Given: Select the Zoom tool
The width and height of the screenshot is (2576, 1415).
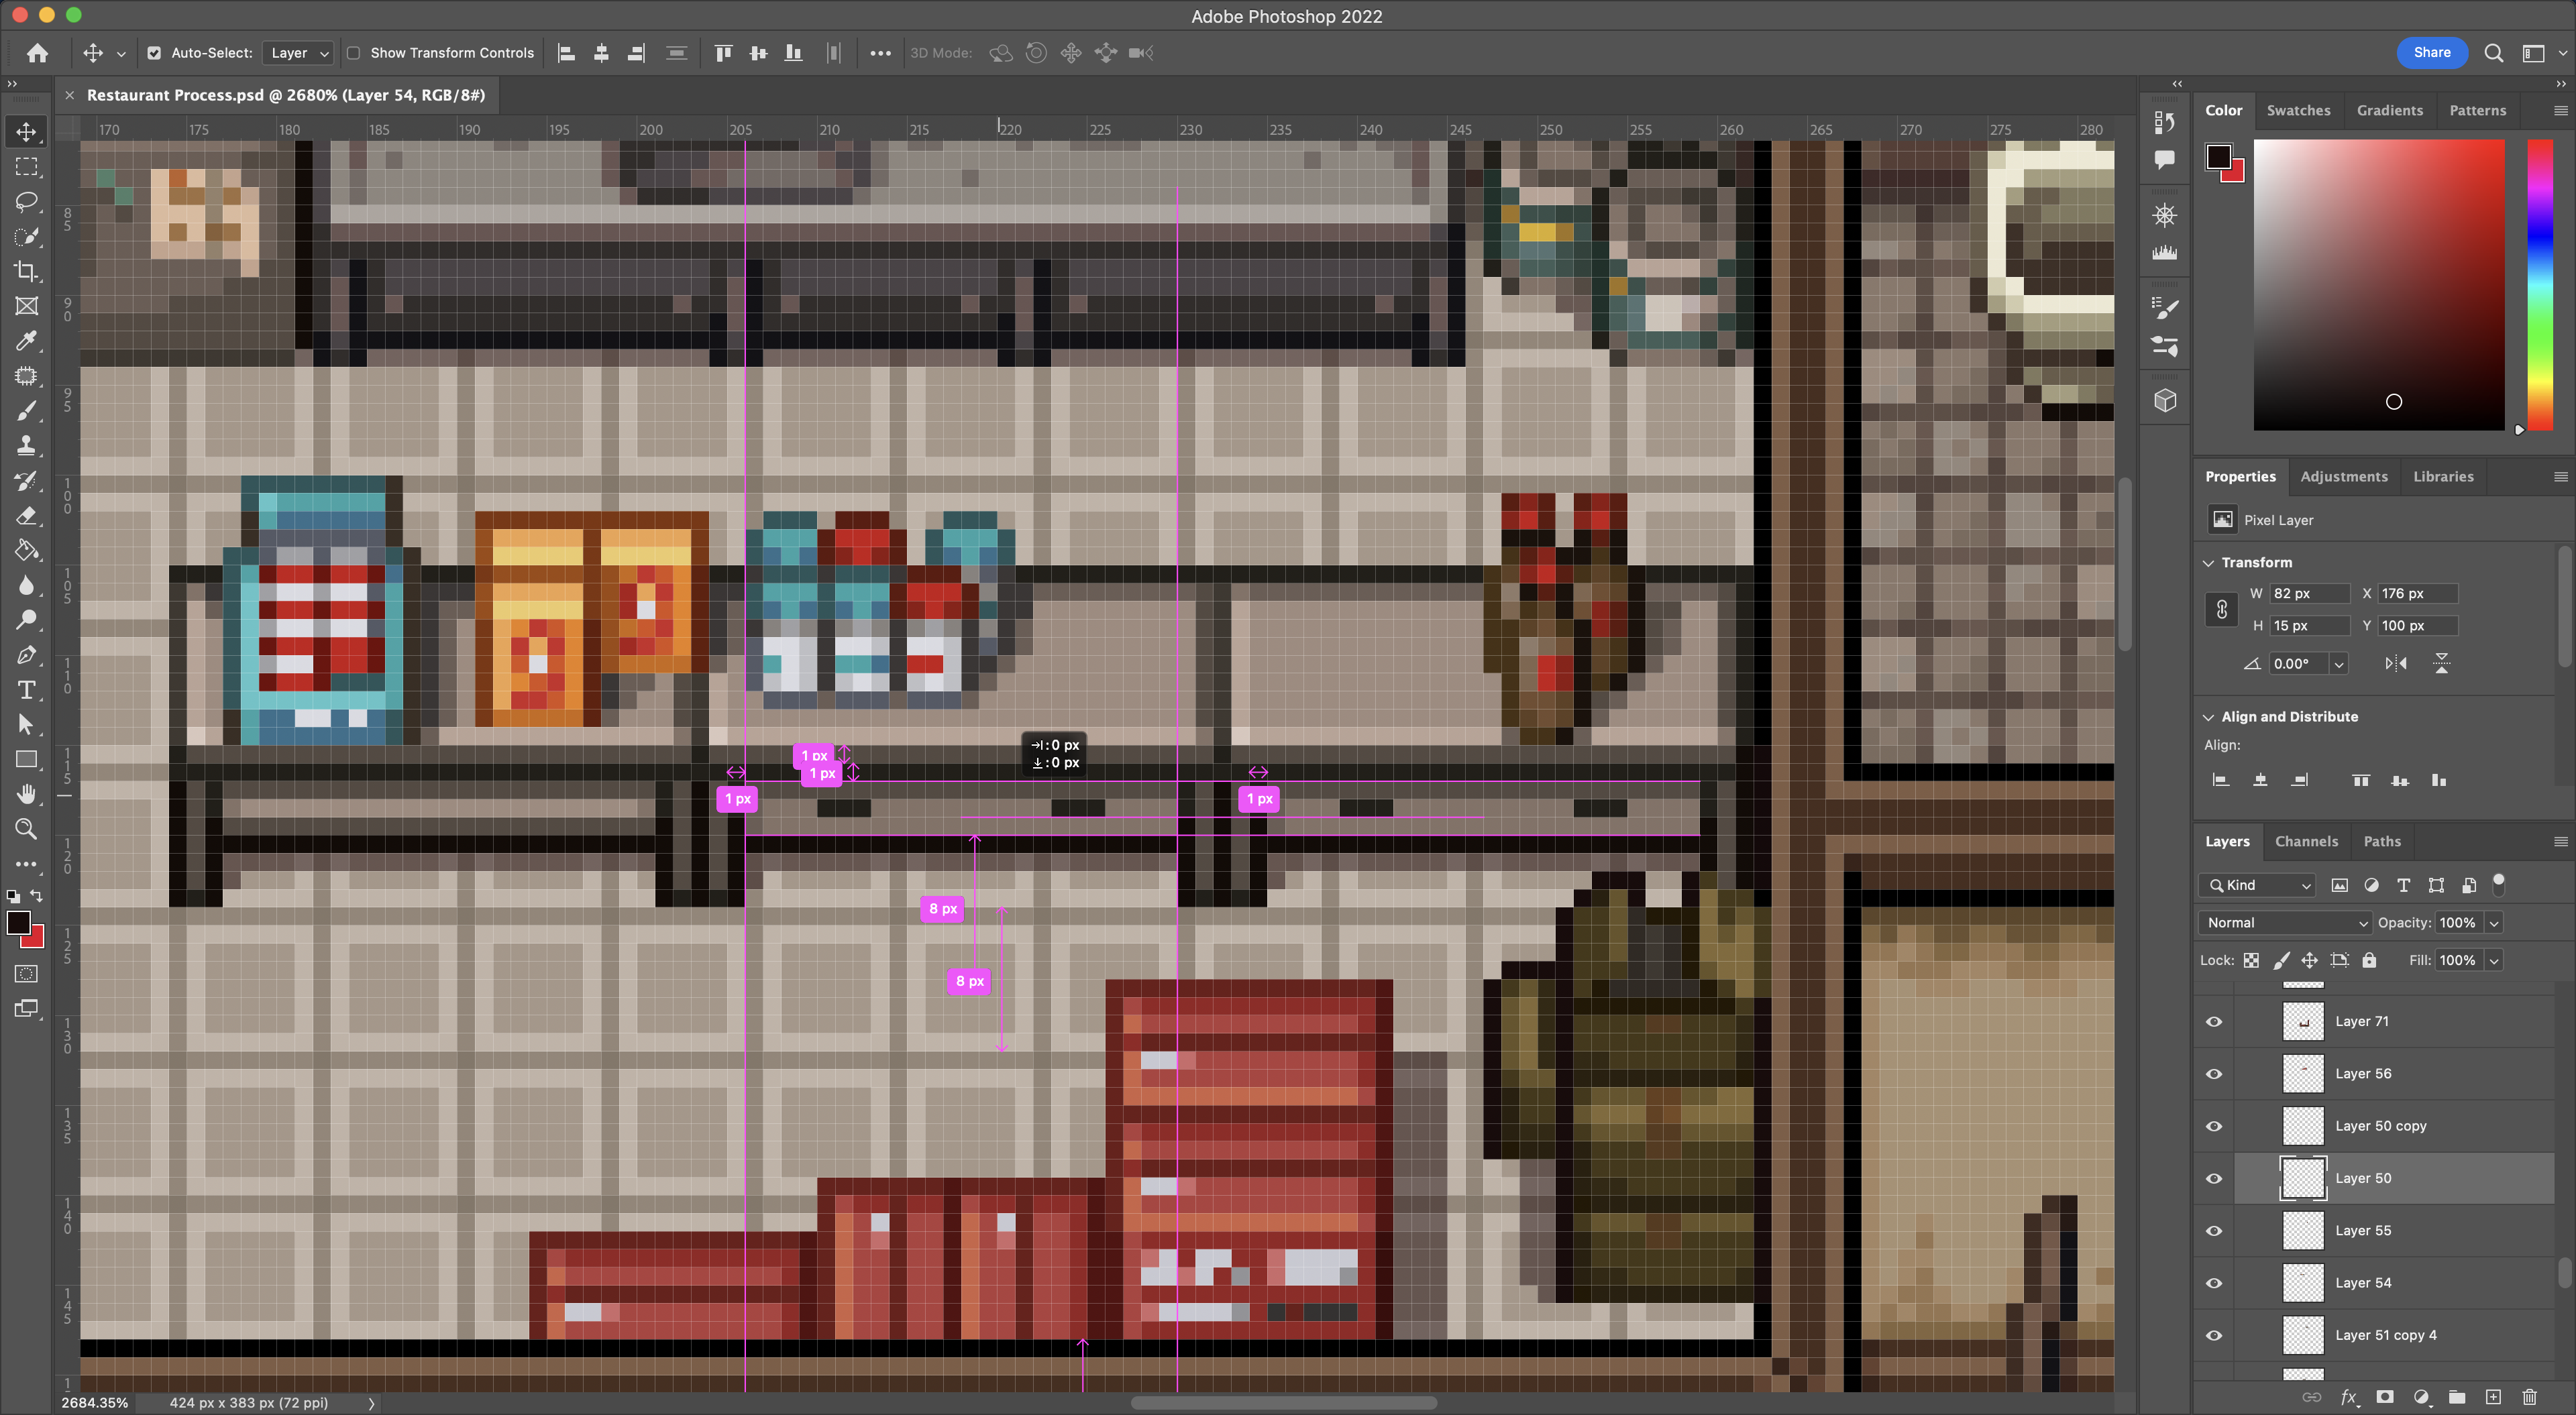Looking at the screenshot, I should [x=27, y=829].
